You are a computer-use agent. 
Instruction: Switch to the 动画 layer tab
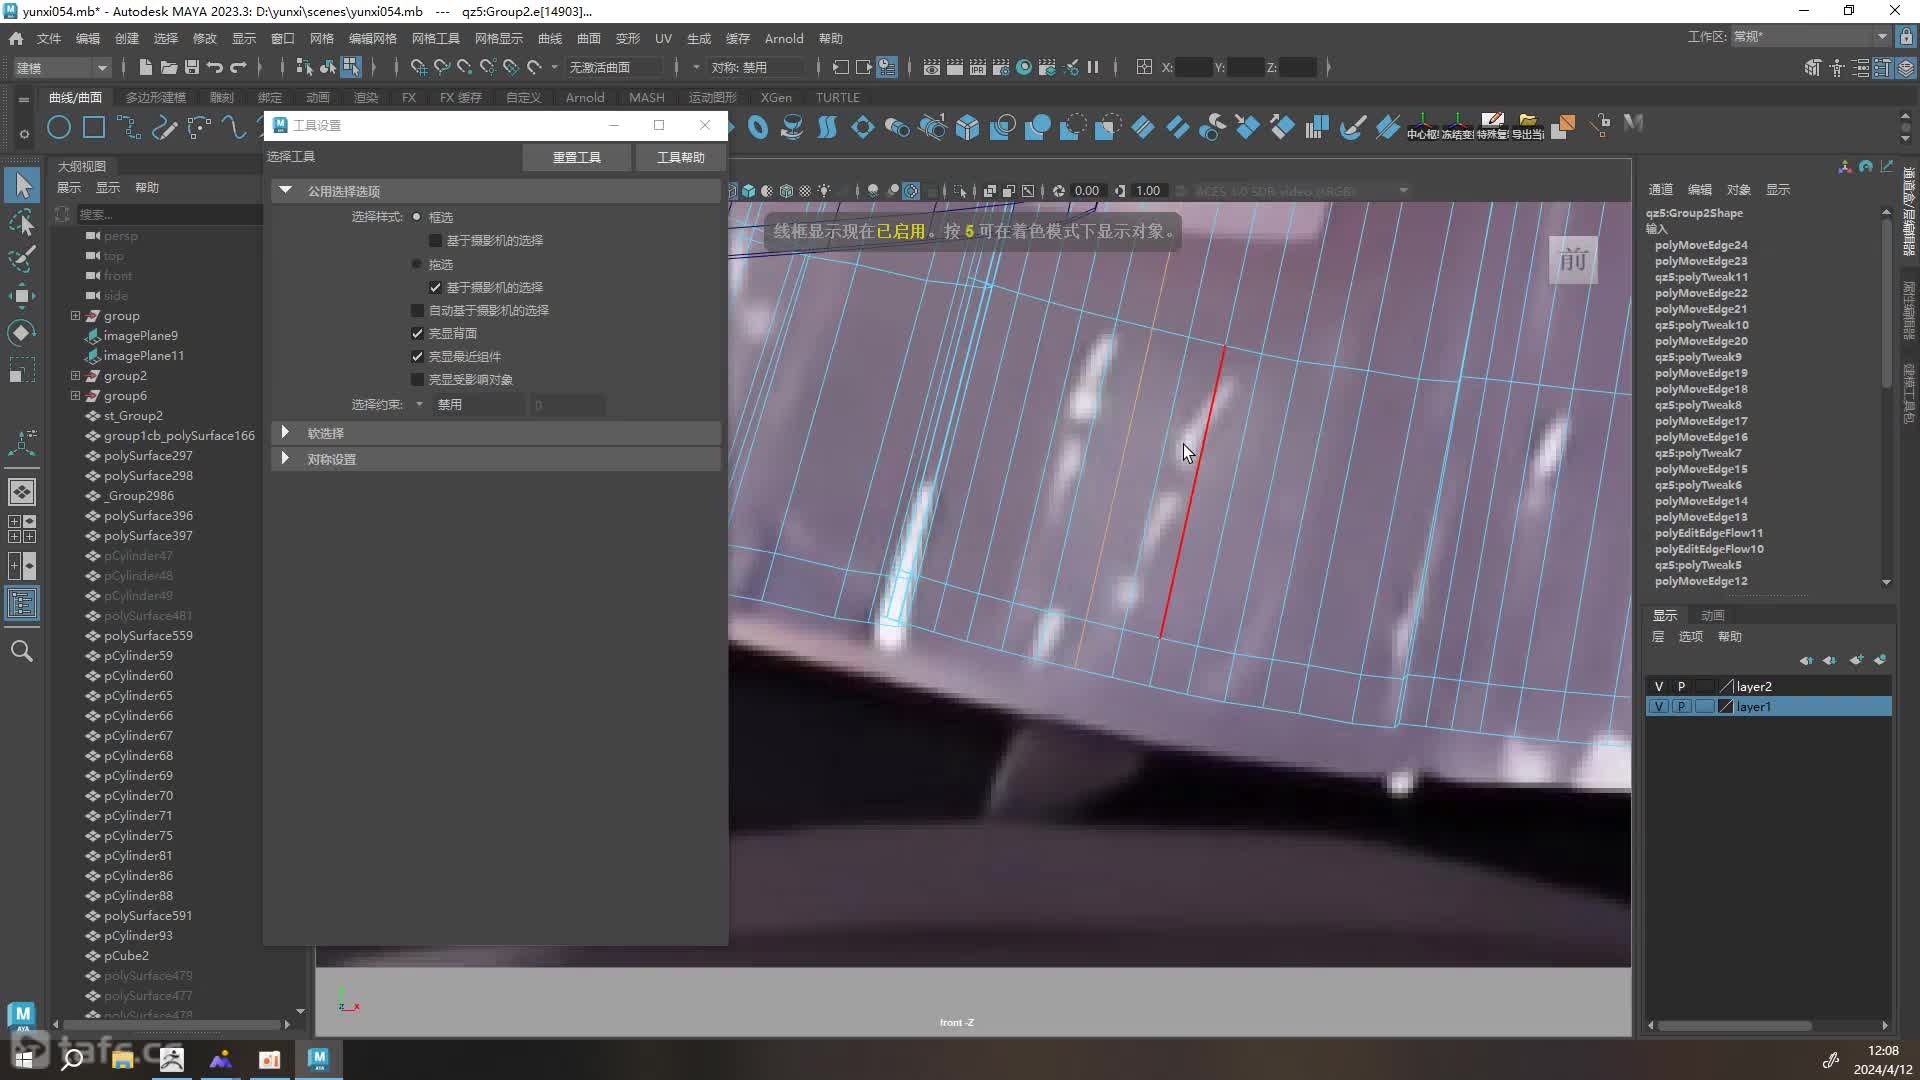click(1713, 615)
